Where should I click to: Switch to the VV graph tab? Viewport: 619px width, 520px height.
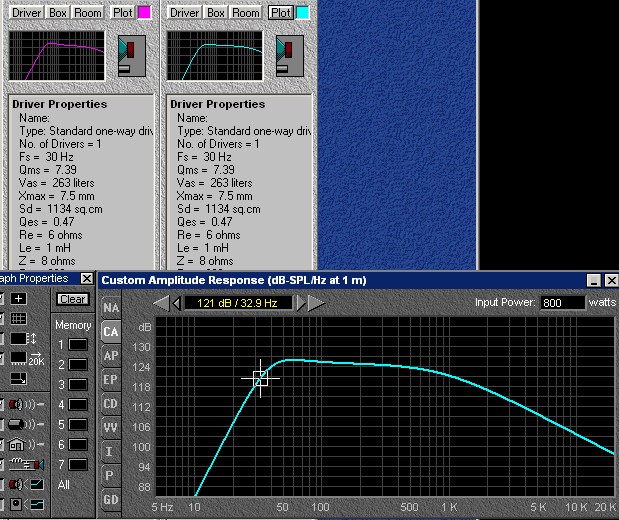[111, 427]
